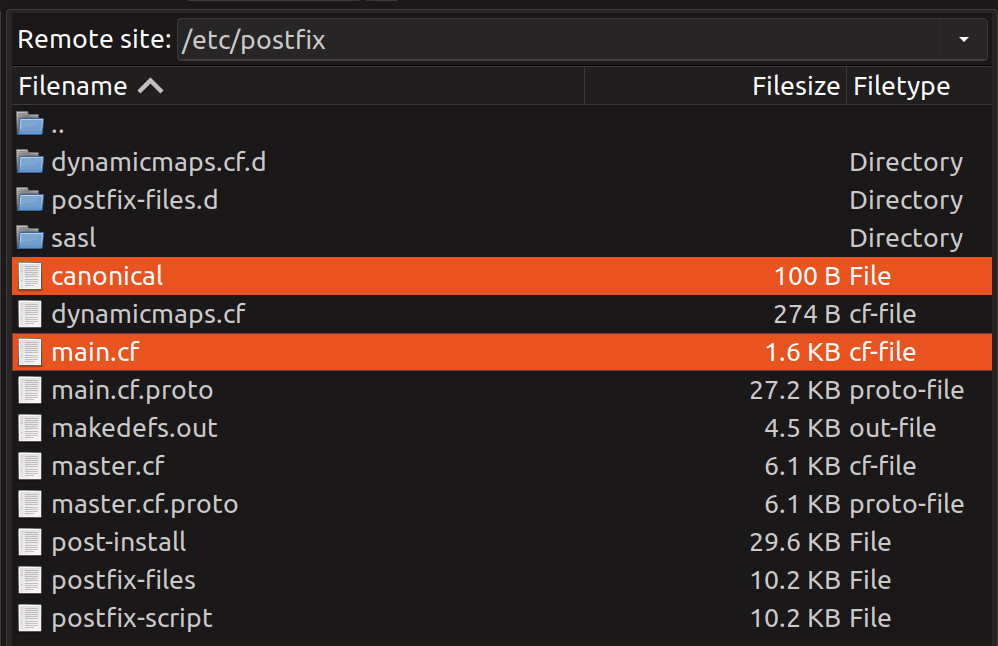Click the Remote site label
The width and height of the screenshot is (998, 646).
(95, 39)
